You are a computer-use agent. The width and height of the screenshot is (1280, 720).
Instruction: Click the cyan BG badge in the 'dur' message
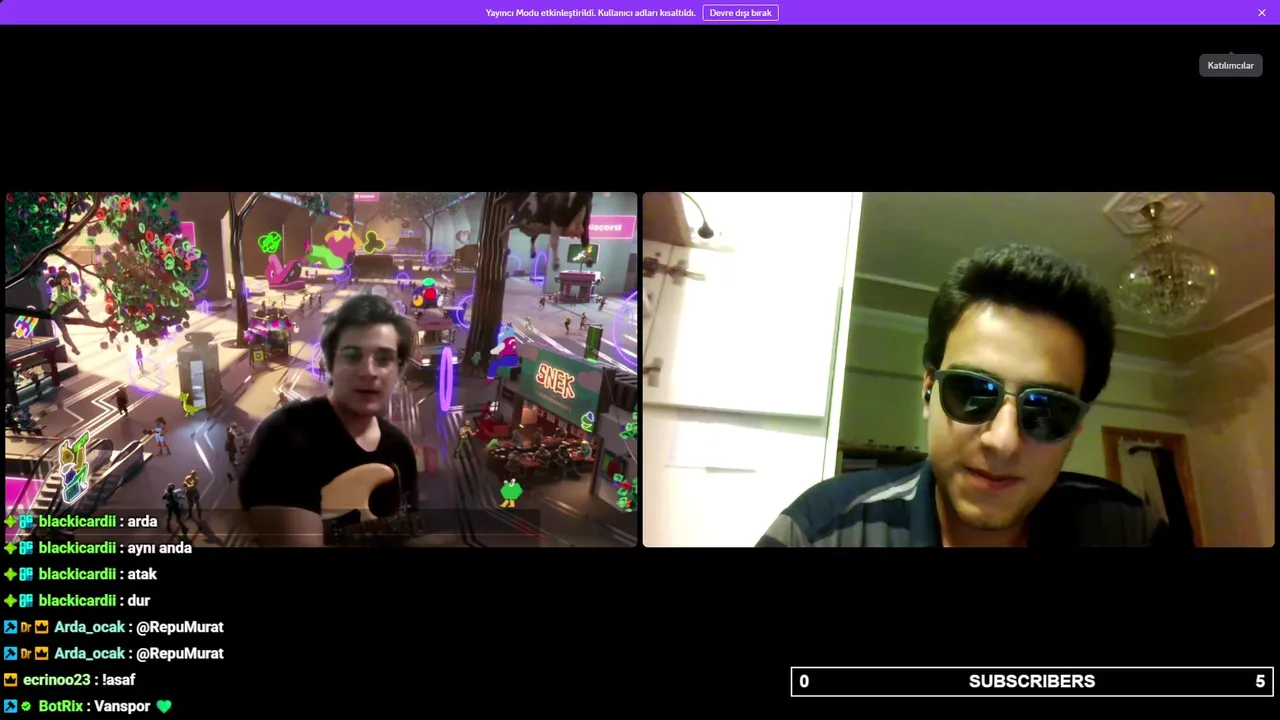(x=26, y=601)
